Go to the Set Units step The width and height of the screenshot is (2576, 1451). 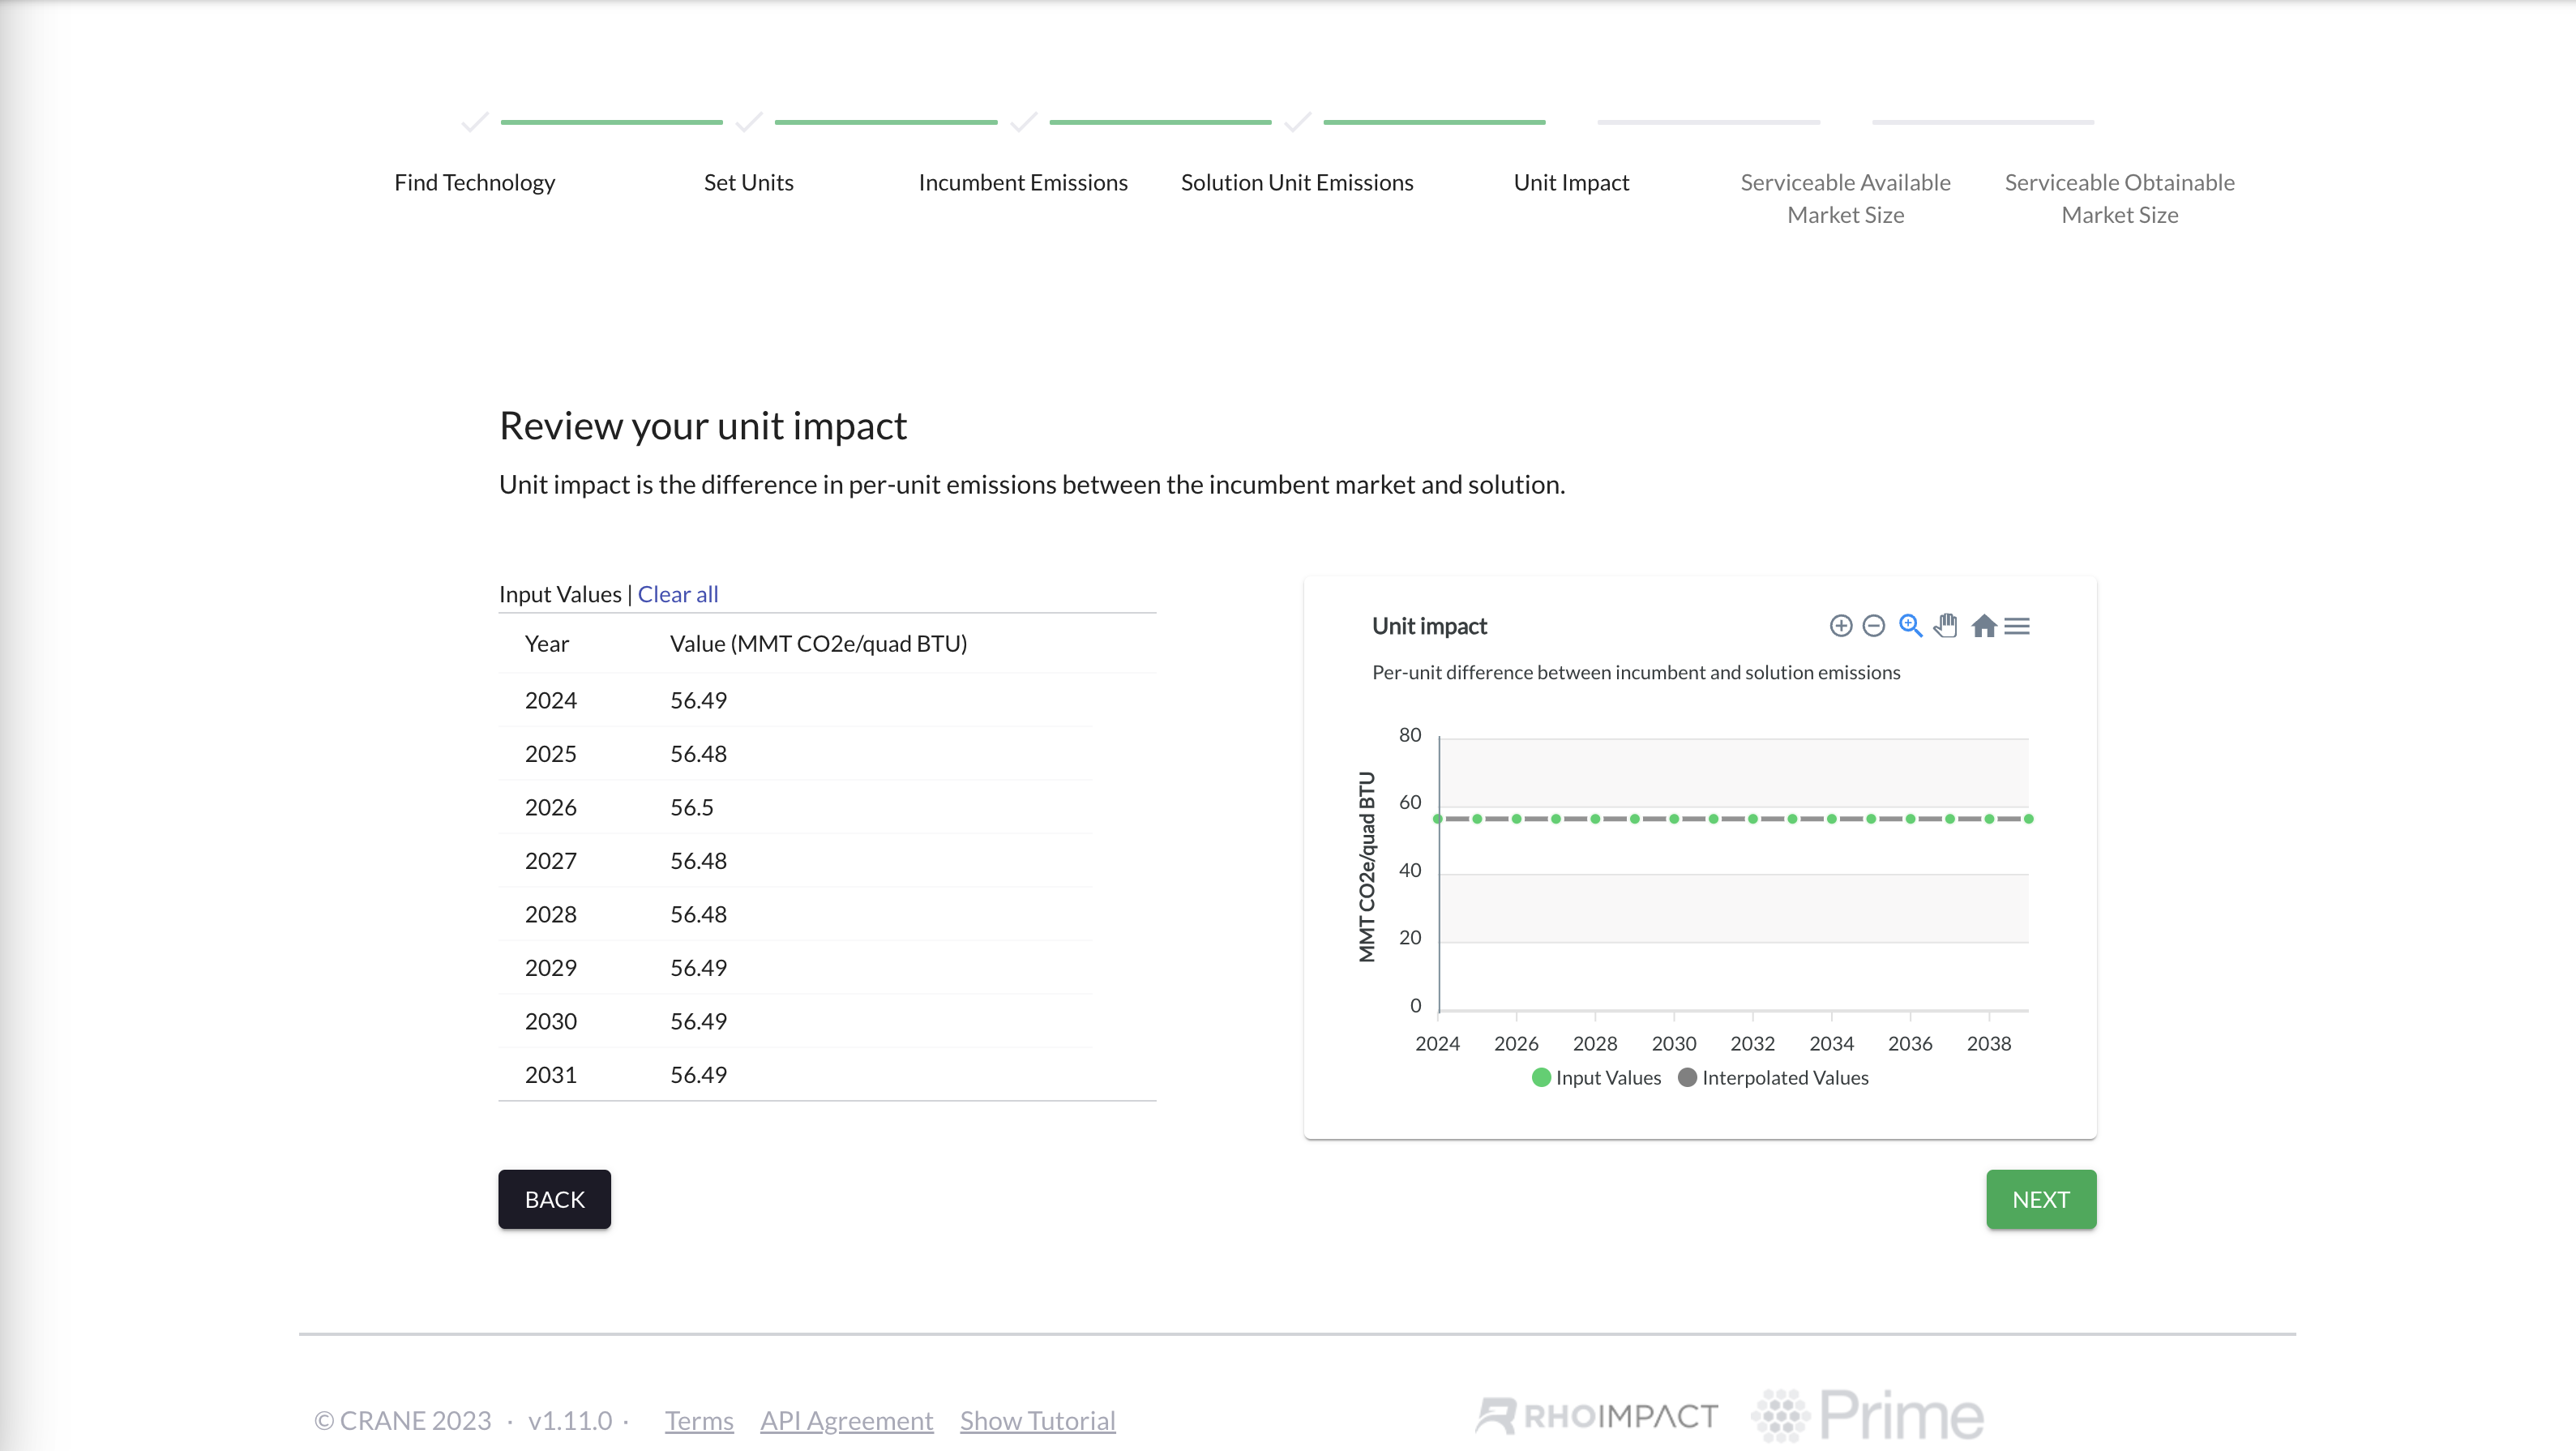pos(748,183)
